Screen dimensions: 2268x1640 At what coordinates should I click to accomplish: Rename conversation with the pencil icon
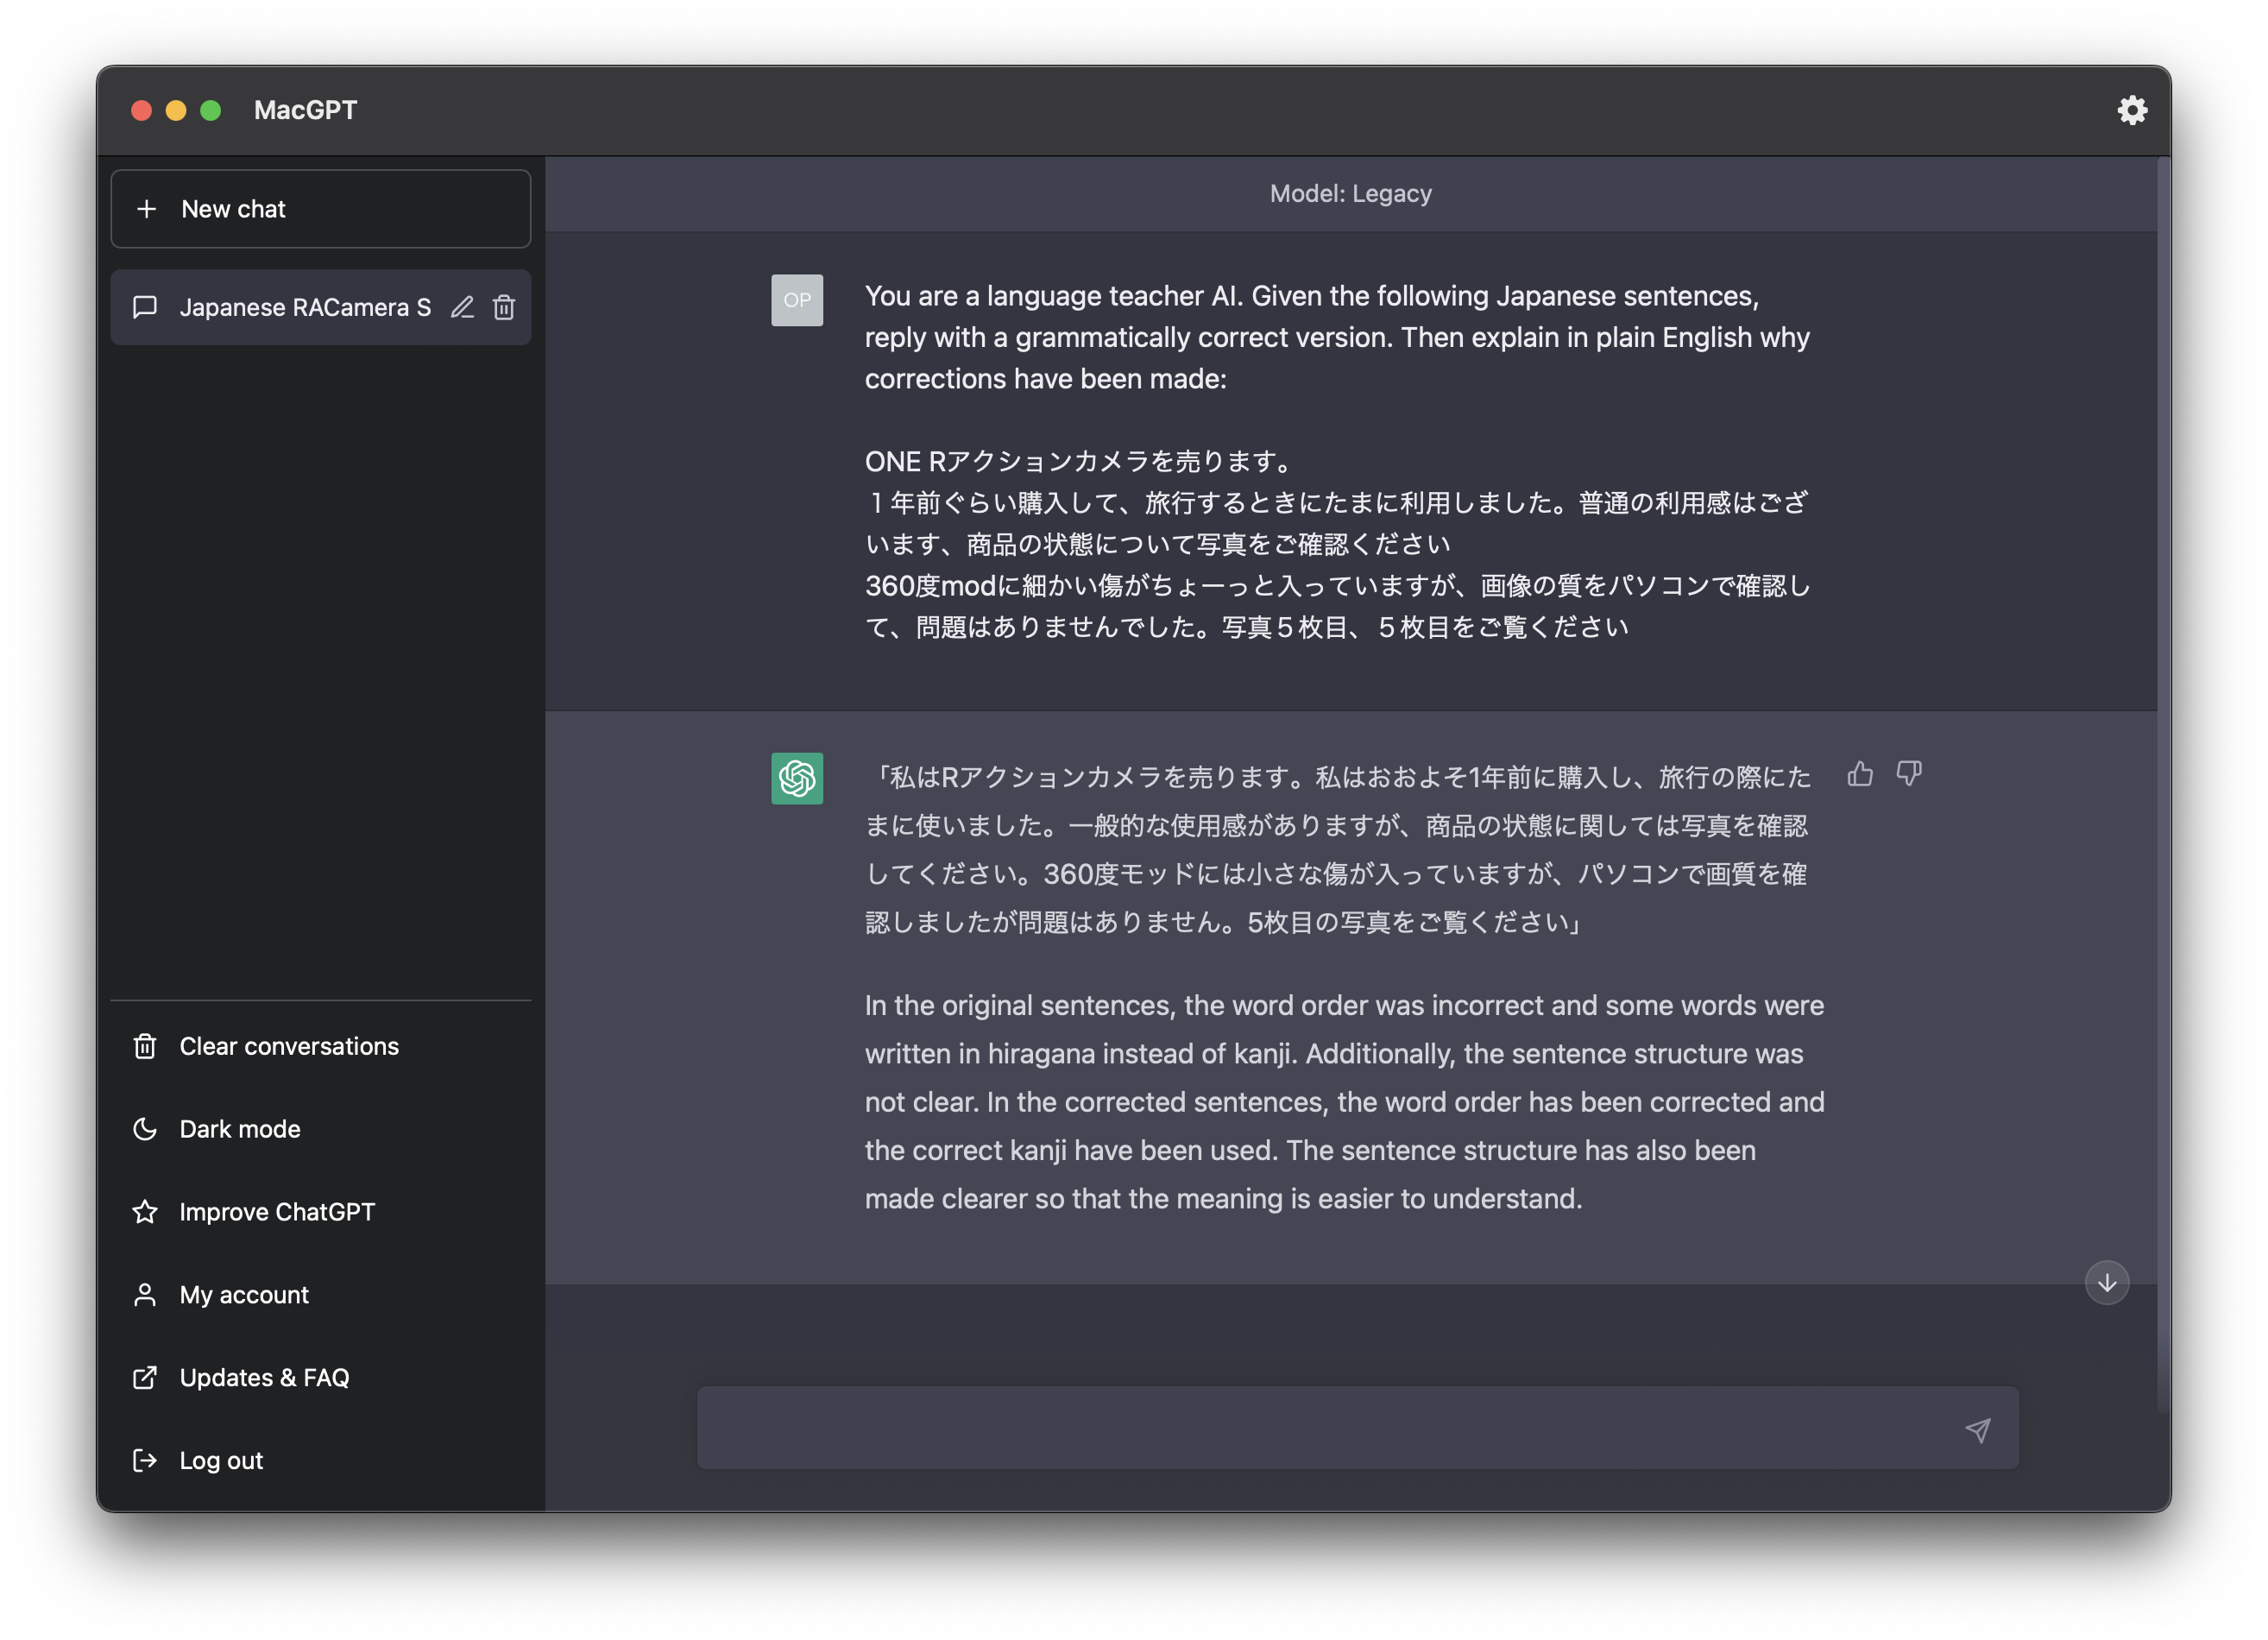pos(462,307)
